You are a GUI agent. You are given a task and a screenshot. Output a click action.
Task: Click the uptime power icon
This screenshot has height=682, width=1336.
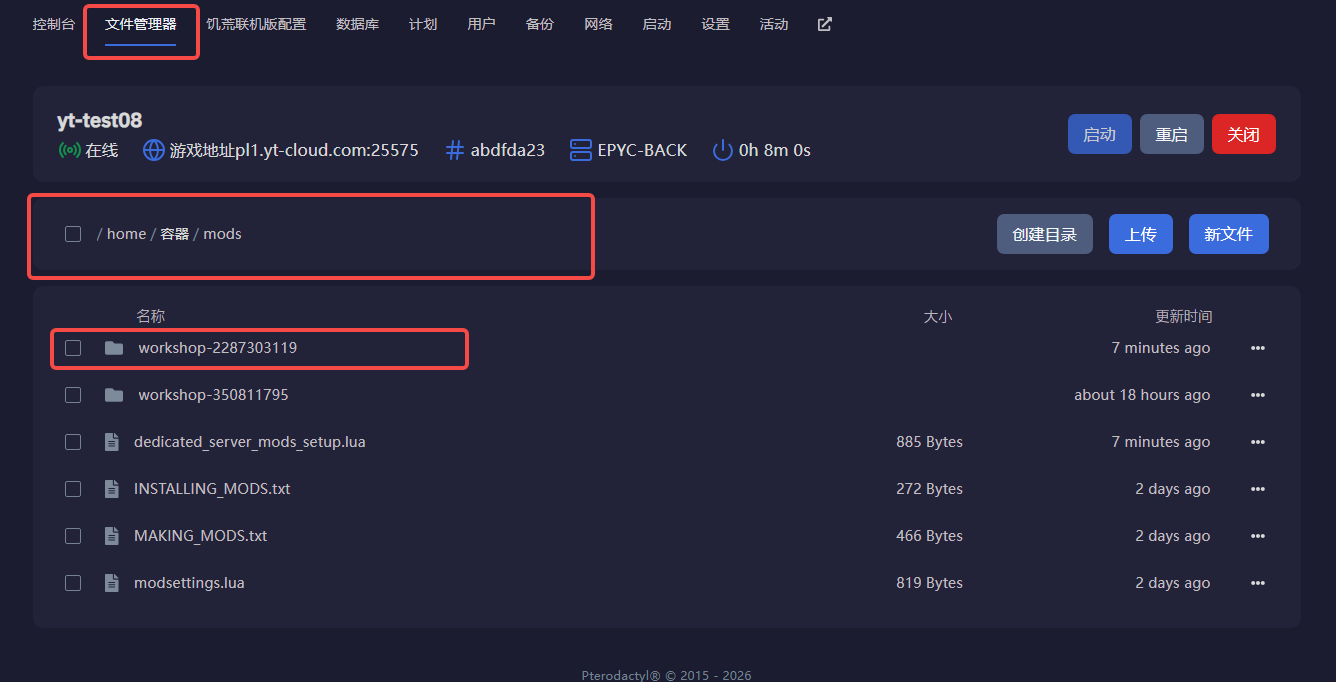pyautogui.click(x=722, y=150)
